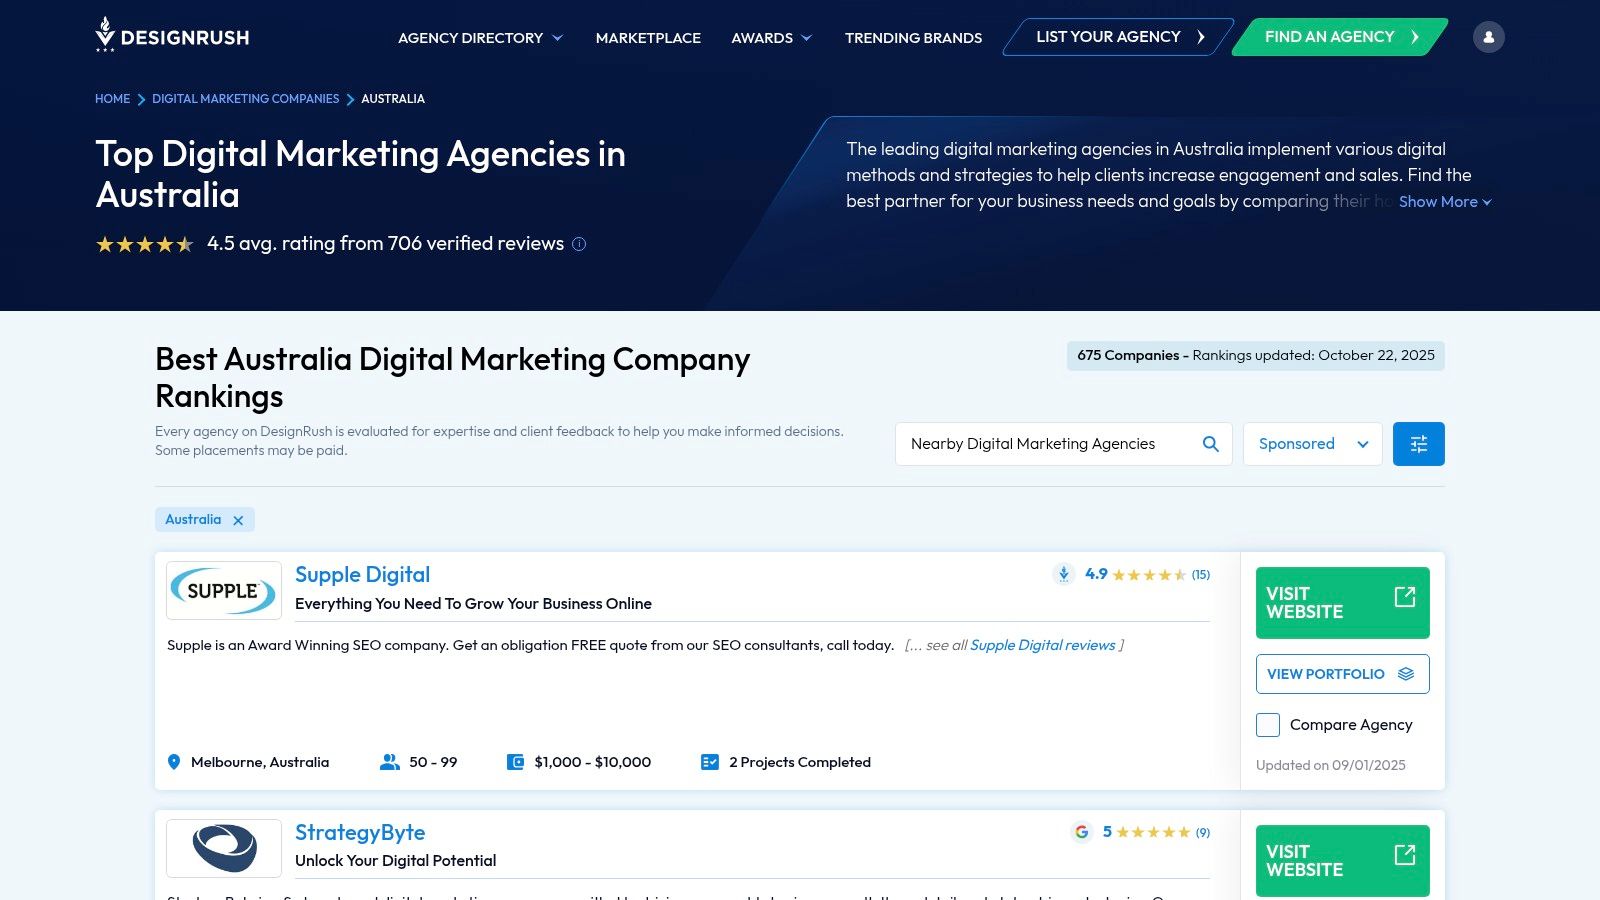Open the StrategyByte agency title
The height and width of the screenshot is (900, 1600).
(360, 833)
